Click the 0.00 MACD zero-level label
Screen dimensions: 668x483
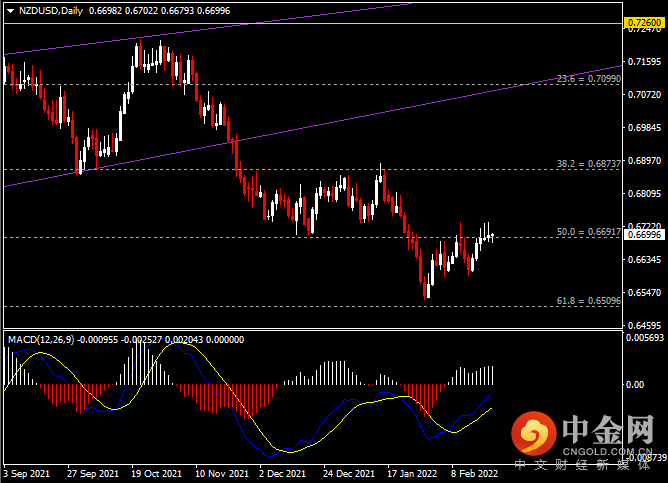pyautogui.click(x=635, y=385)
